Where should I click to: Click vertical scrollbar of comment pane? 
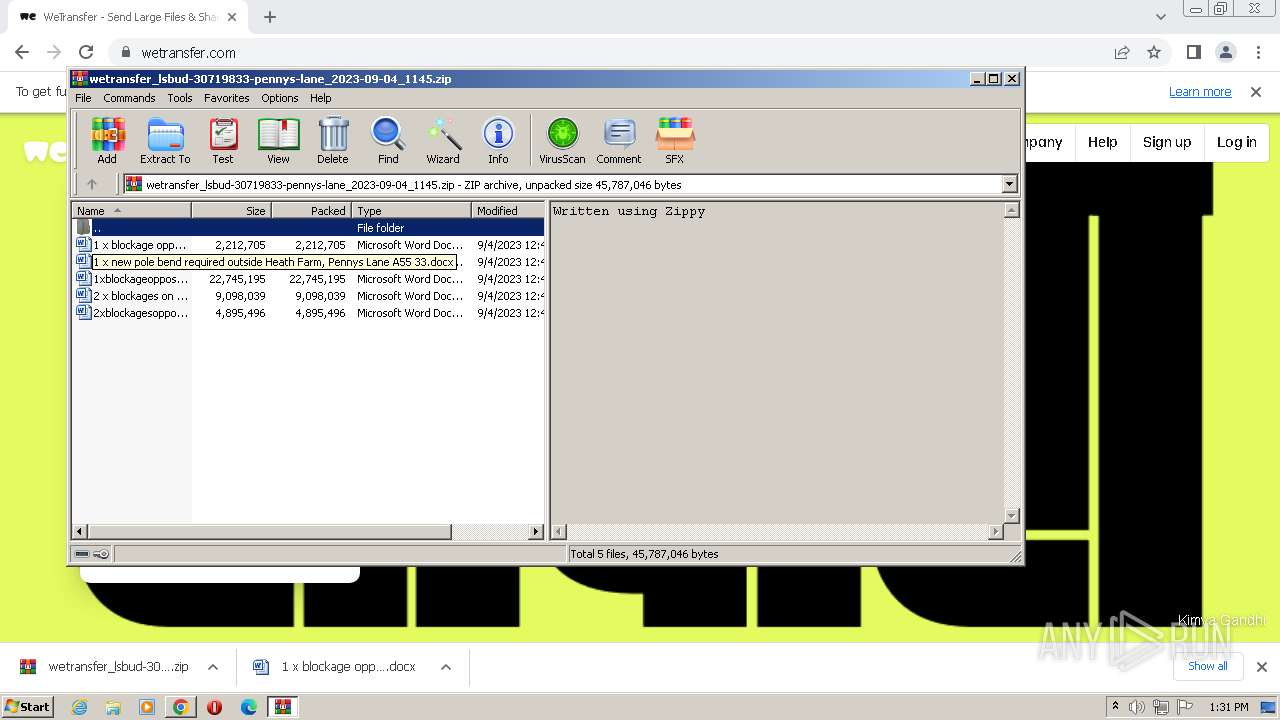point(1011,363)
